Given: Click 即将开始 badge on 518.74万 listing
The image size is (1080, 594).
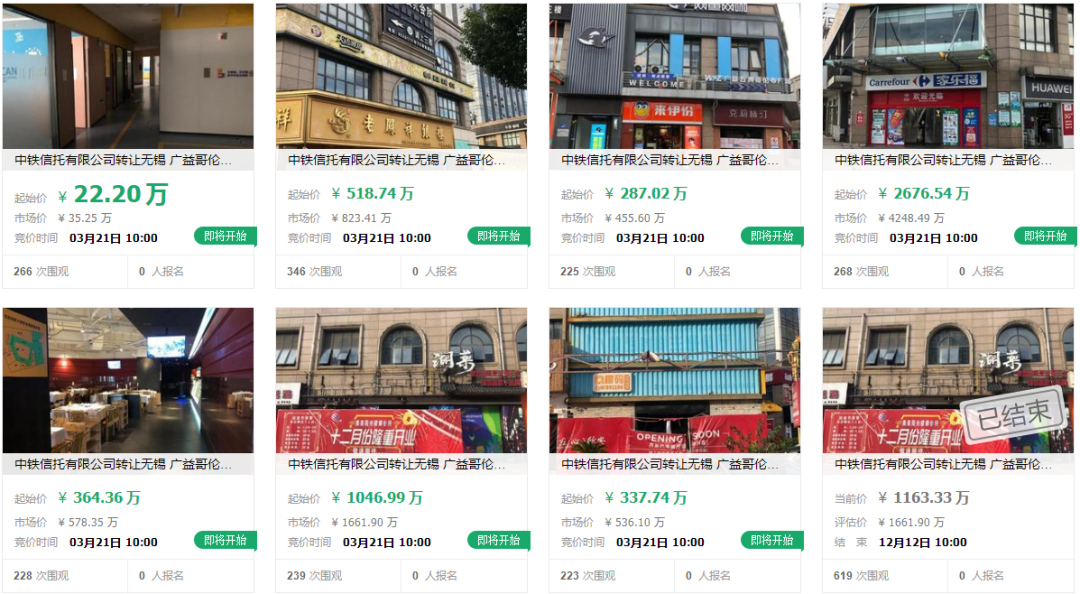Looking at the screenshot, I should tap(499, 236).
